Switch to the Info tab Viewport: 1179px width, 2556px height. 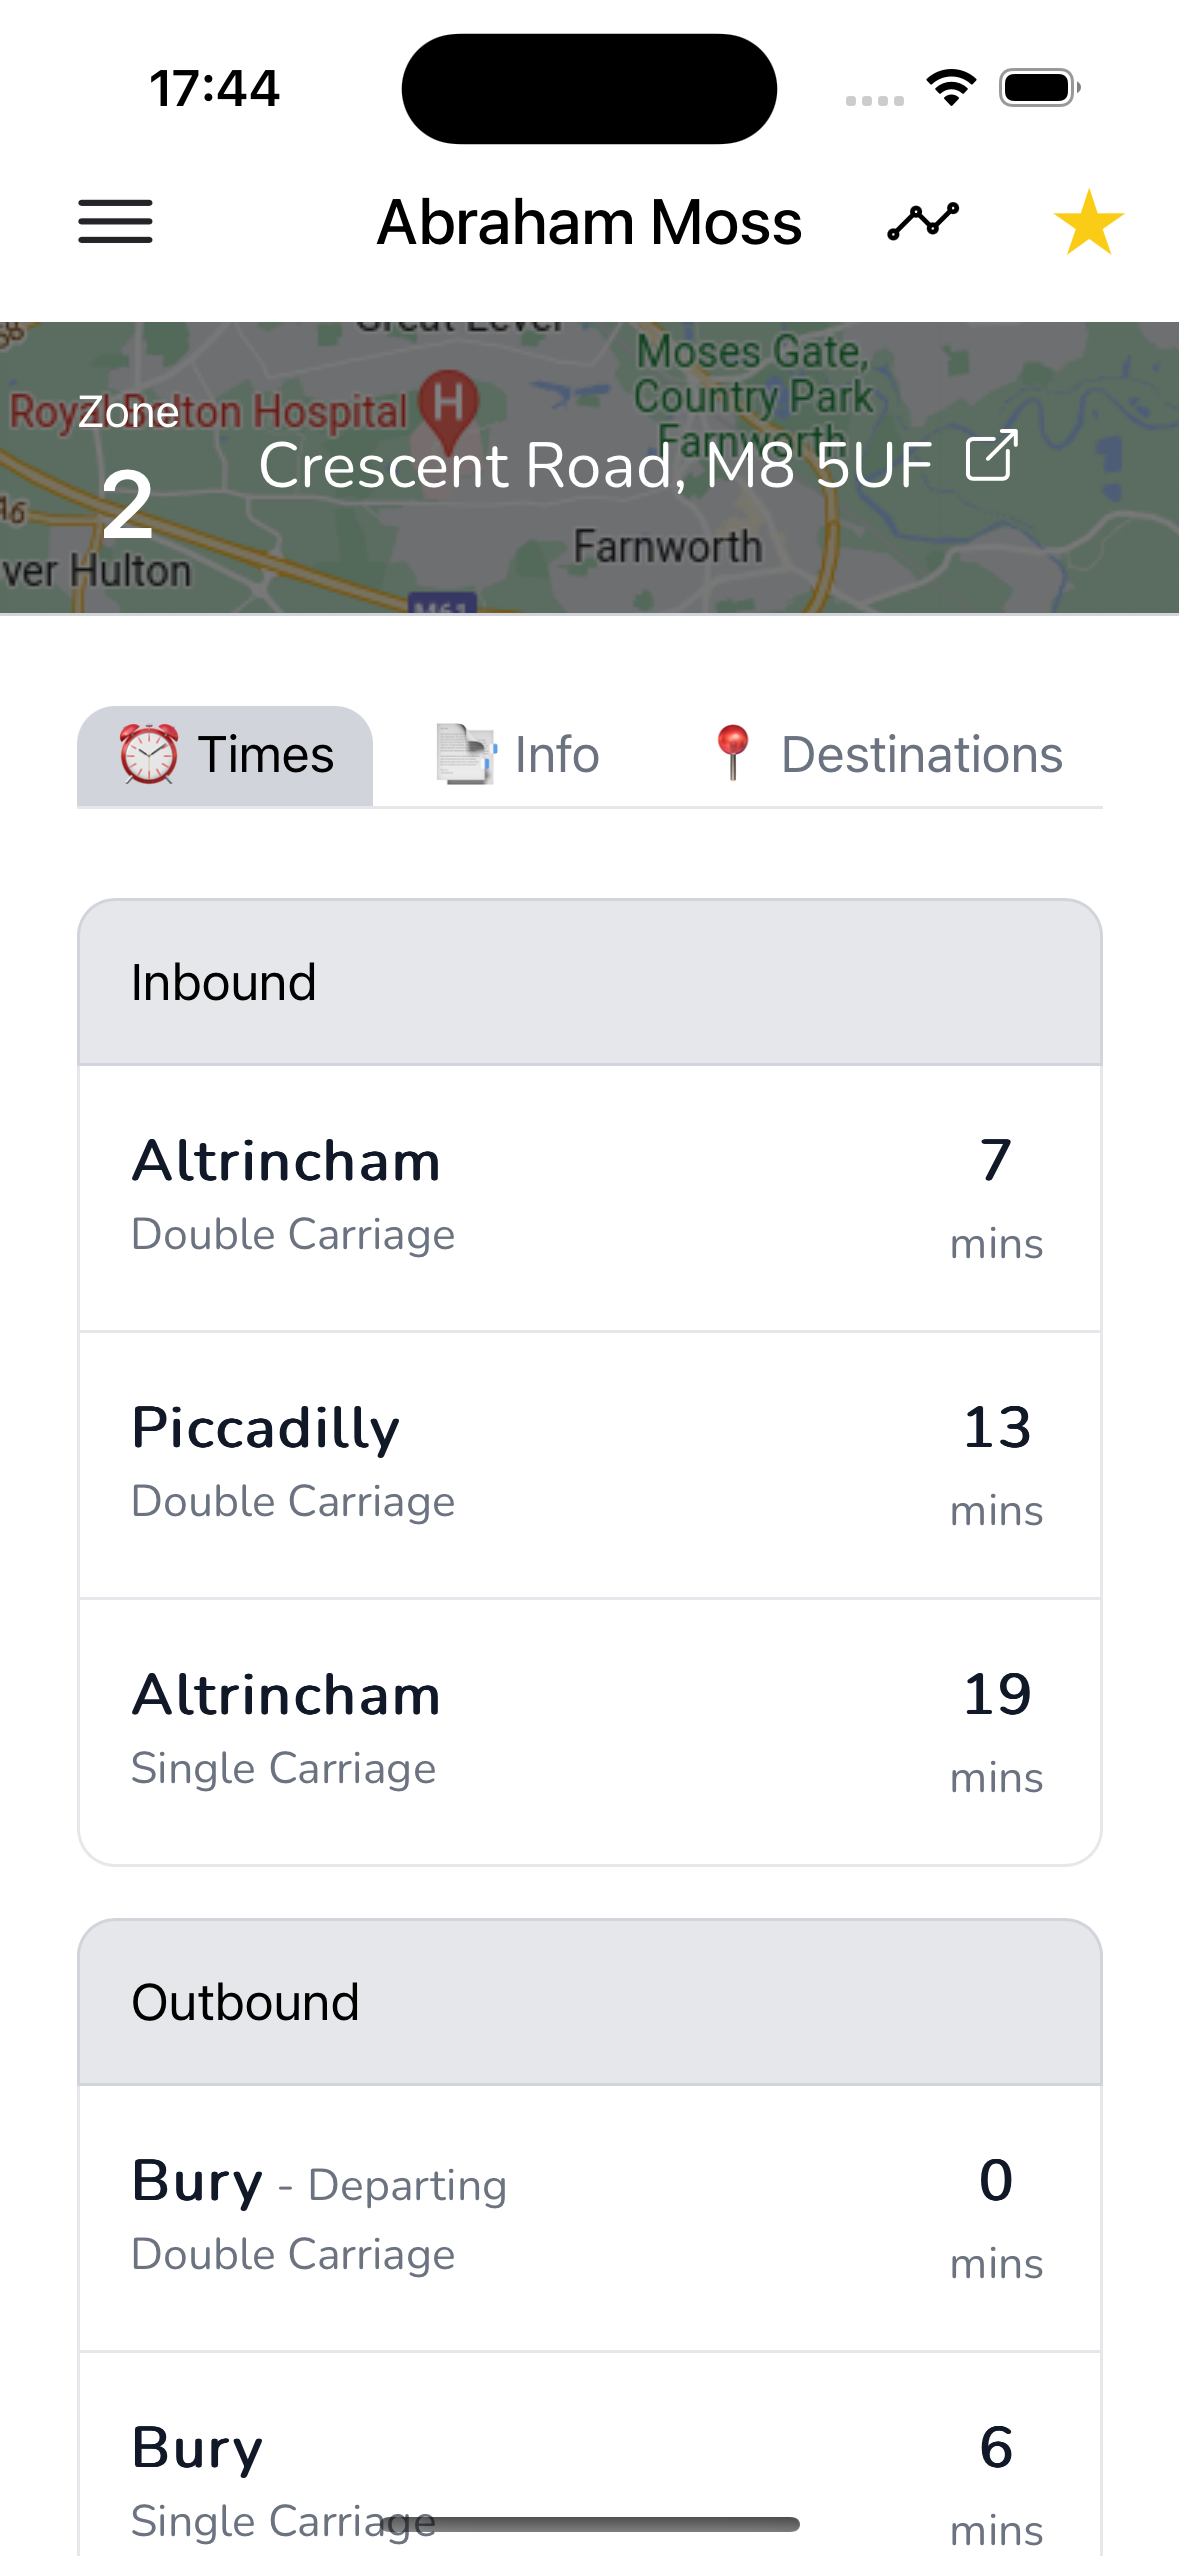(x=556, y=754)
